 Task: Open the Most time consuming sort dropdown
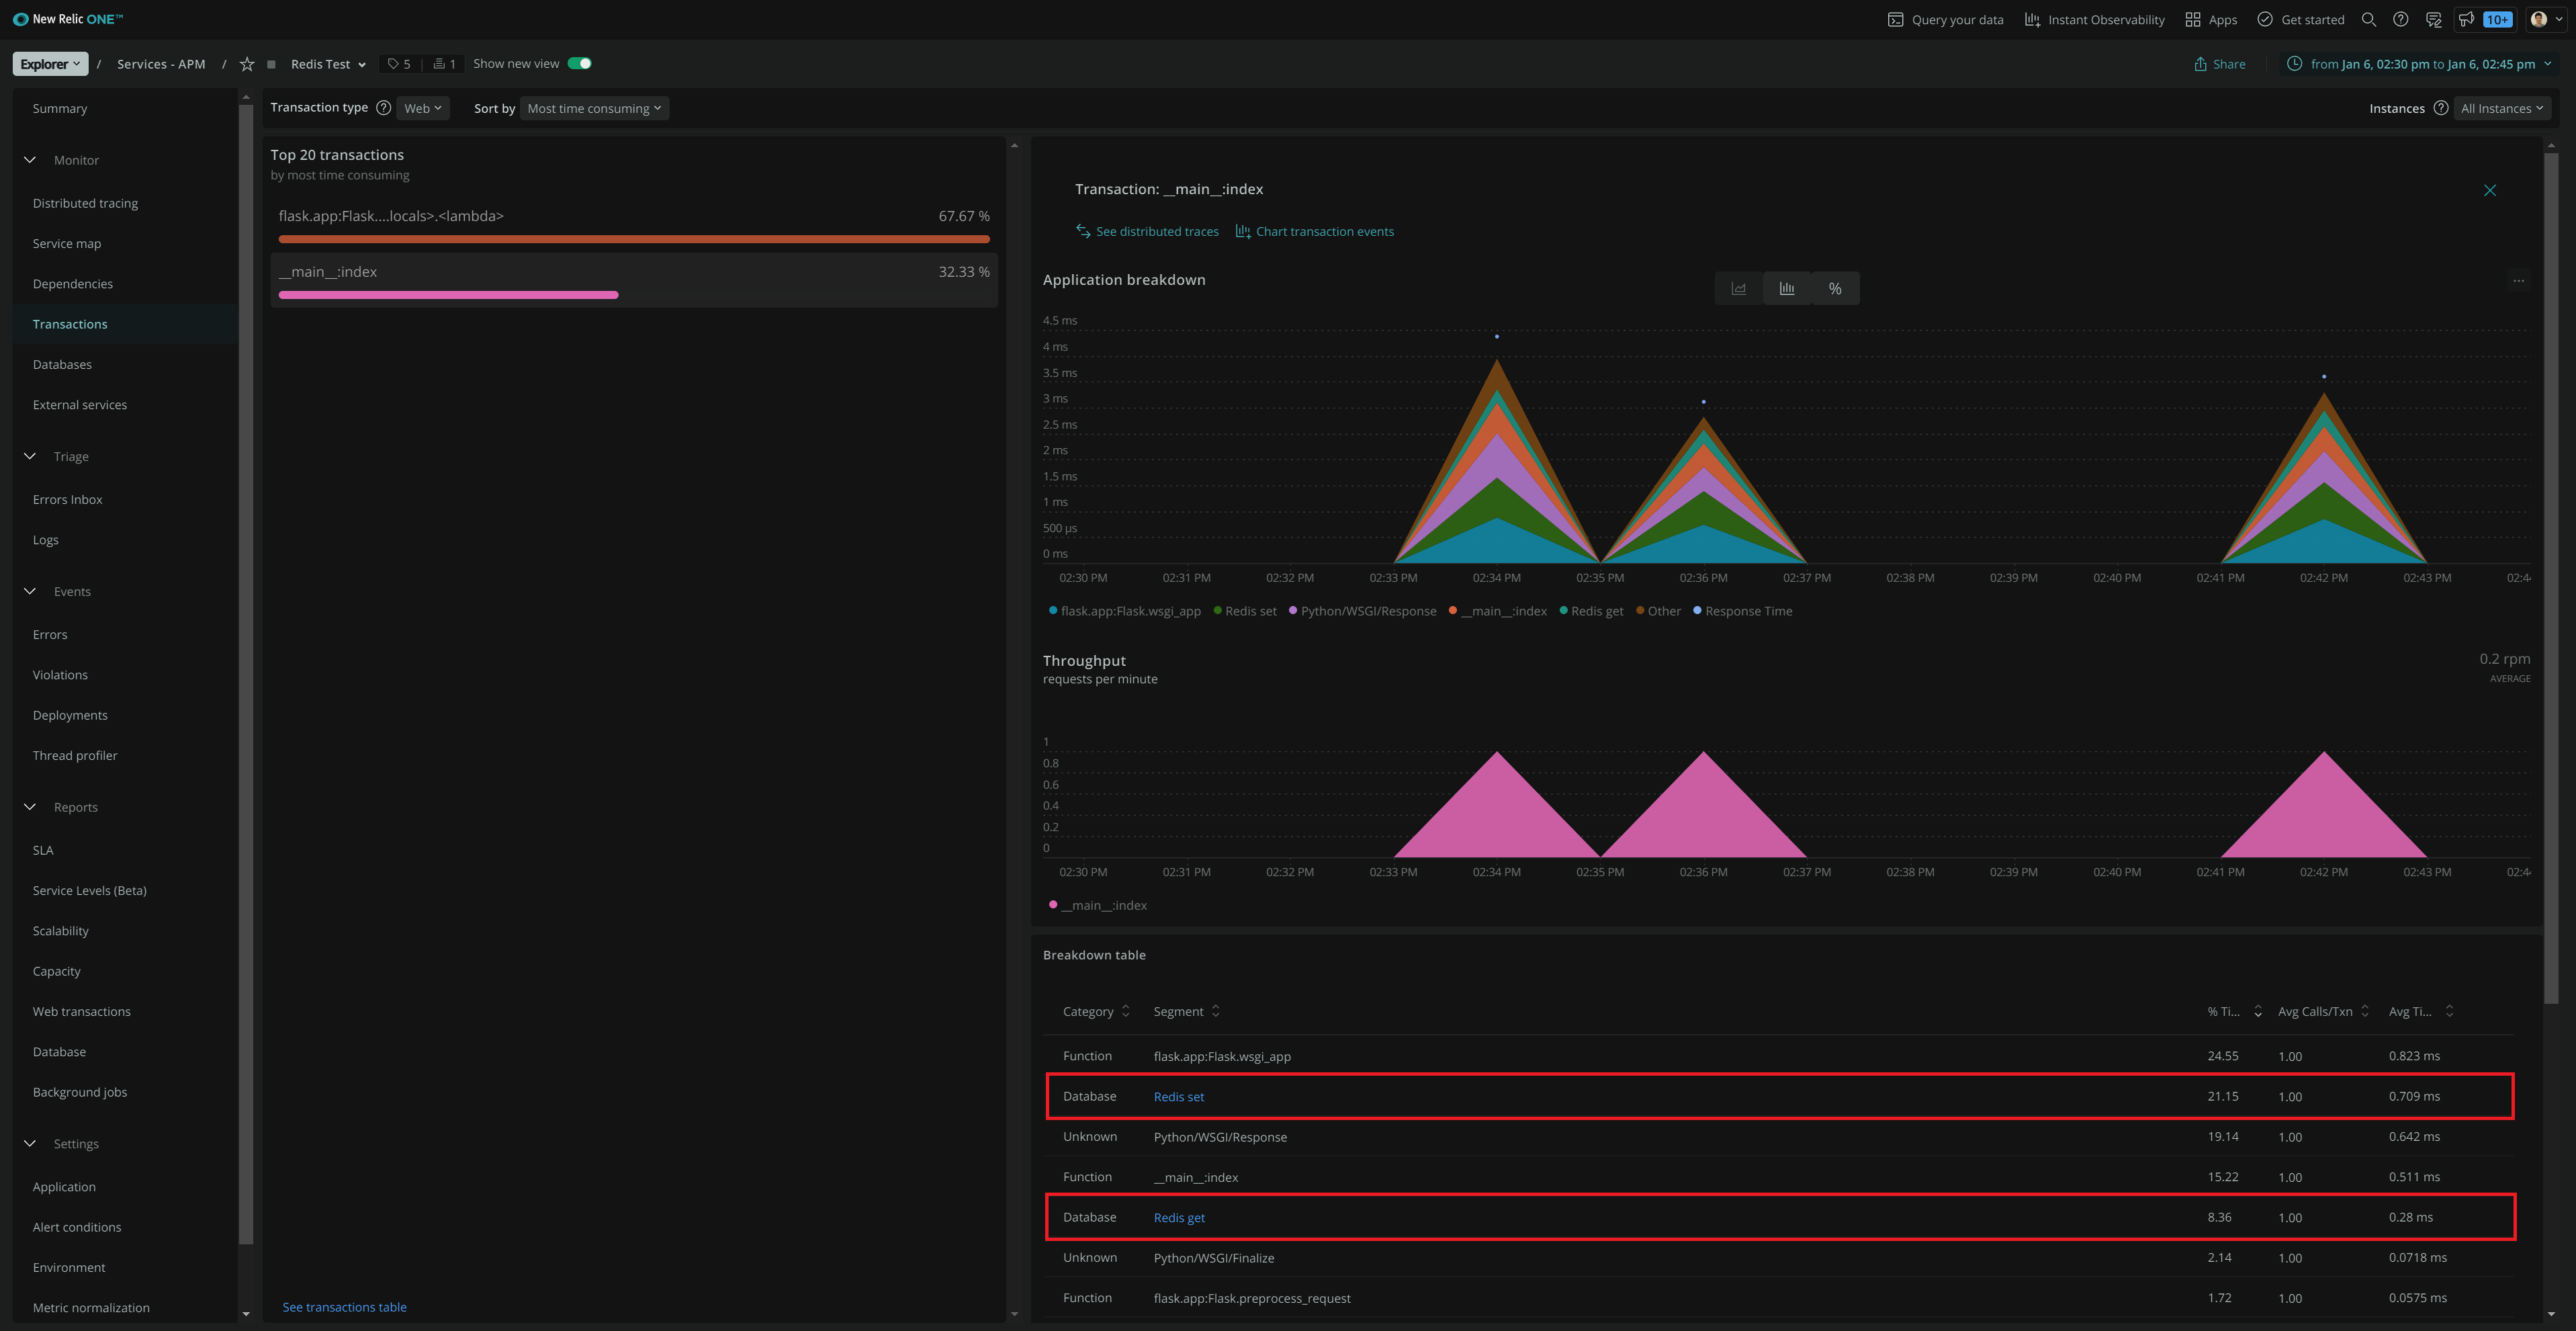click(594, 108)
